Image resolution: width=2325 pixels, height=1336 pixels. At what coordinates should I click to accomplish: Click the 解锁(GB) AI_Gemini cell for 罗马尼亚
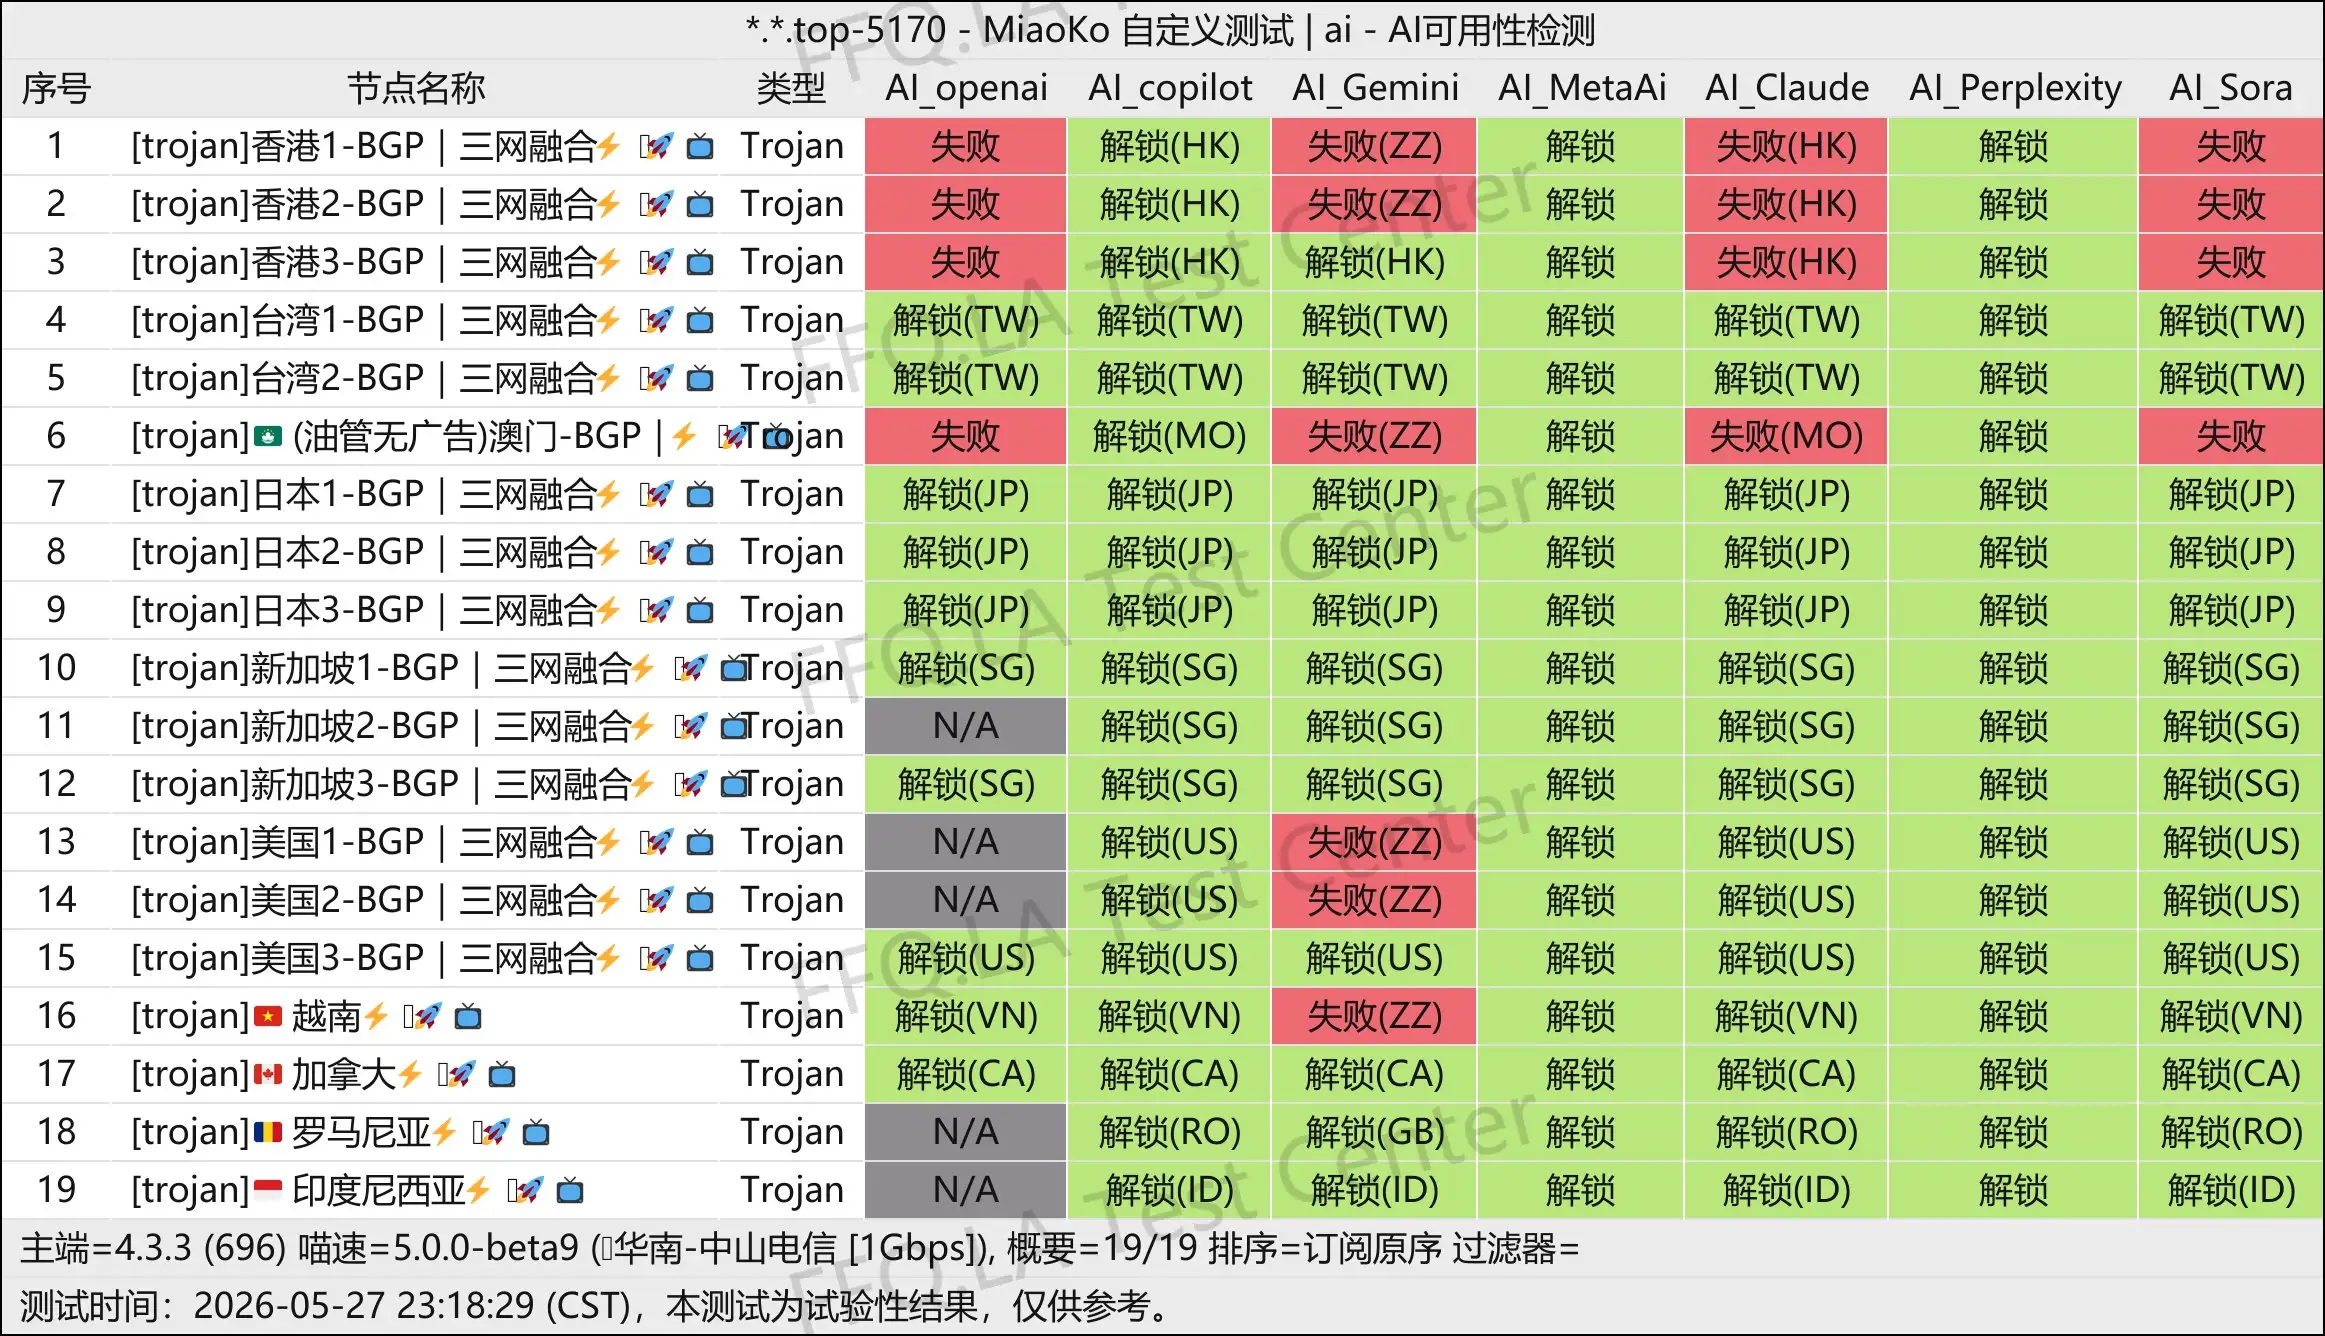coord(1375,1133)
